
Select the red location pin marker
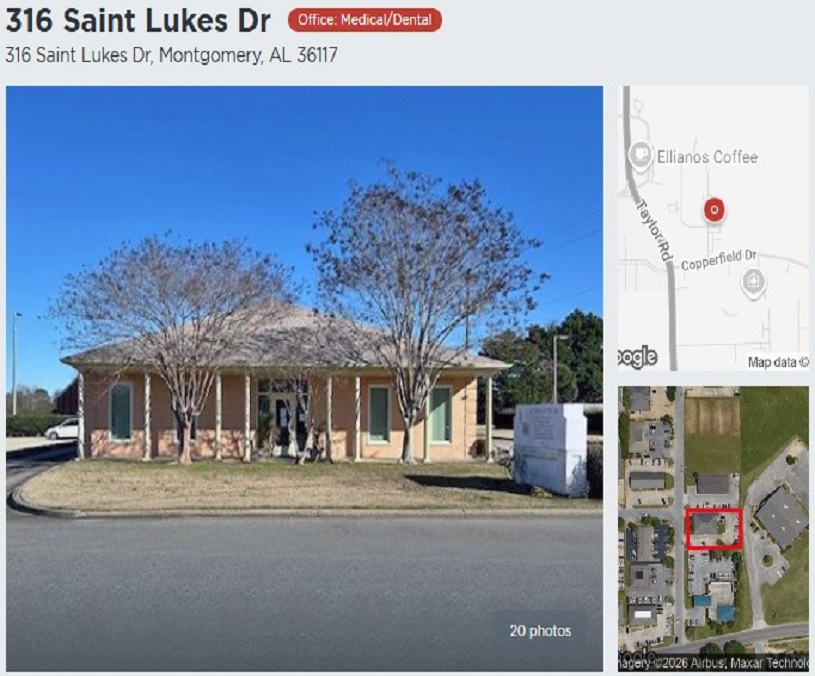[714, 210]
